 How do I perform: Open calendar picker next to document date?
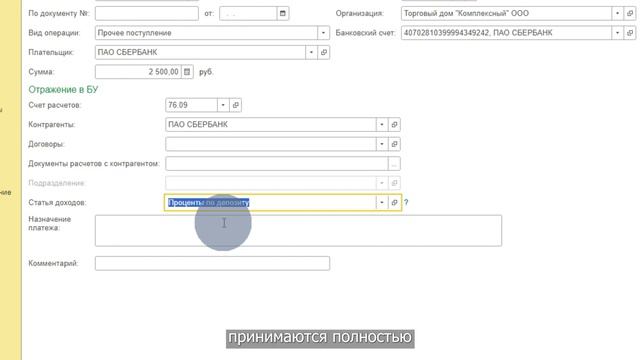282,13
